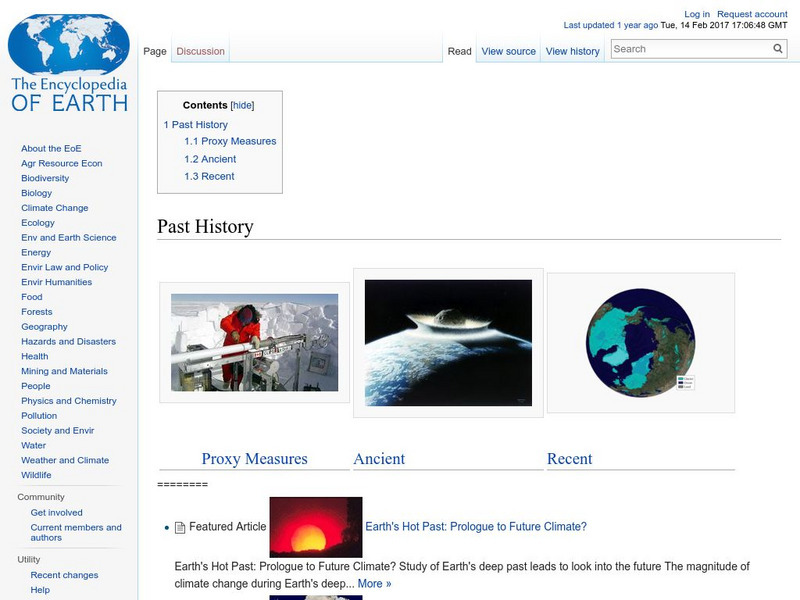Screen dimensions: 800x600
Task: Open Water topic in sidebar
Action: click(33, 445)
